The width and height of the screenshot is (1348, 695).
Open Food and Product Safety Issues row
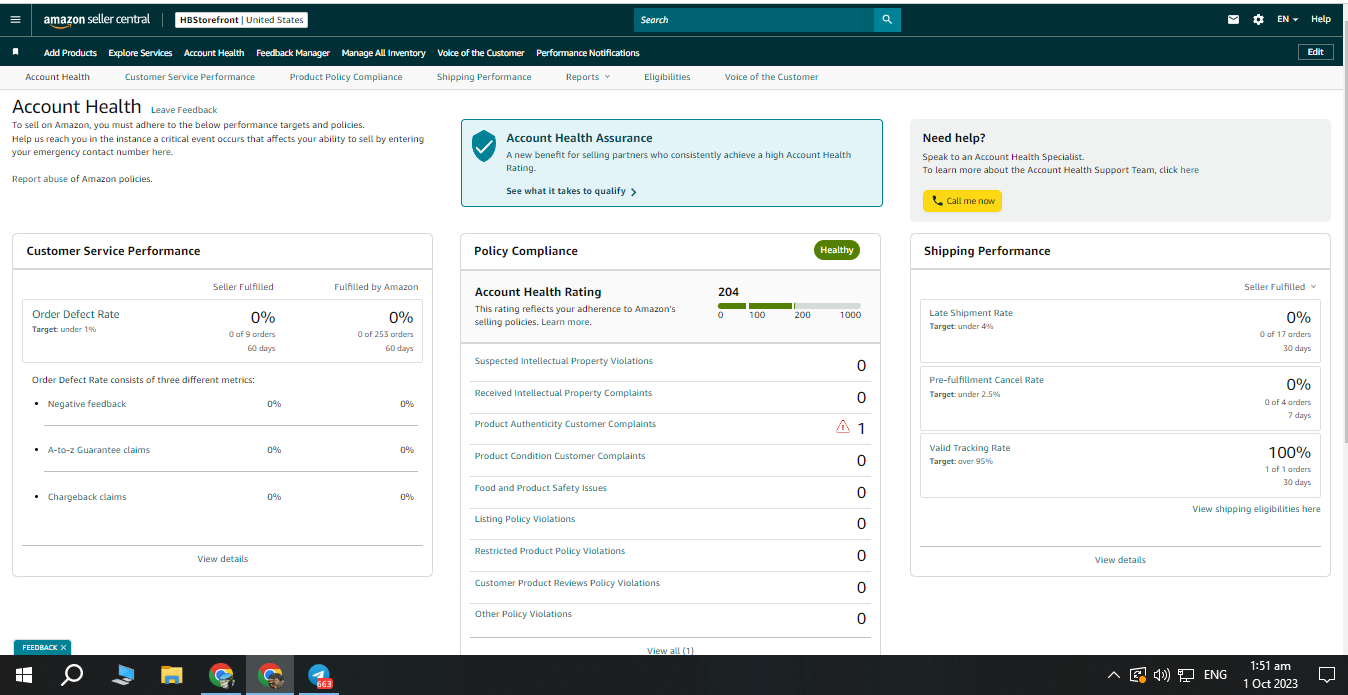[x=670, y=492]
